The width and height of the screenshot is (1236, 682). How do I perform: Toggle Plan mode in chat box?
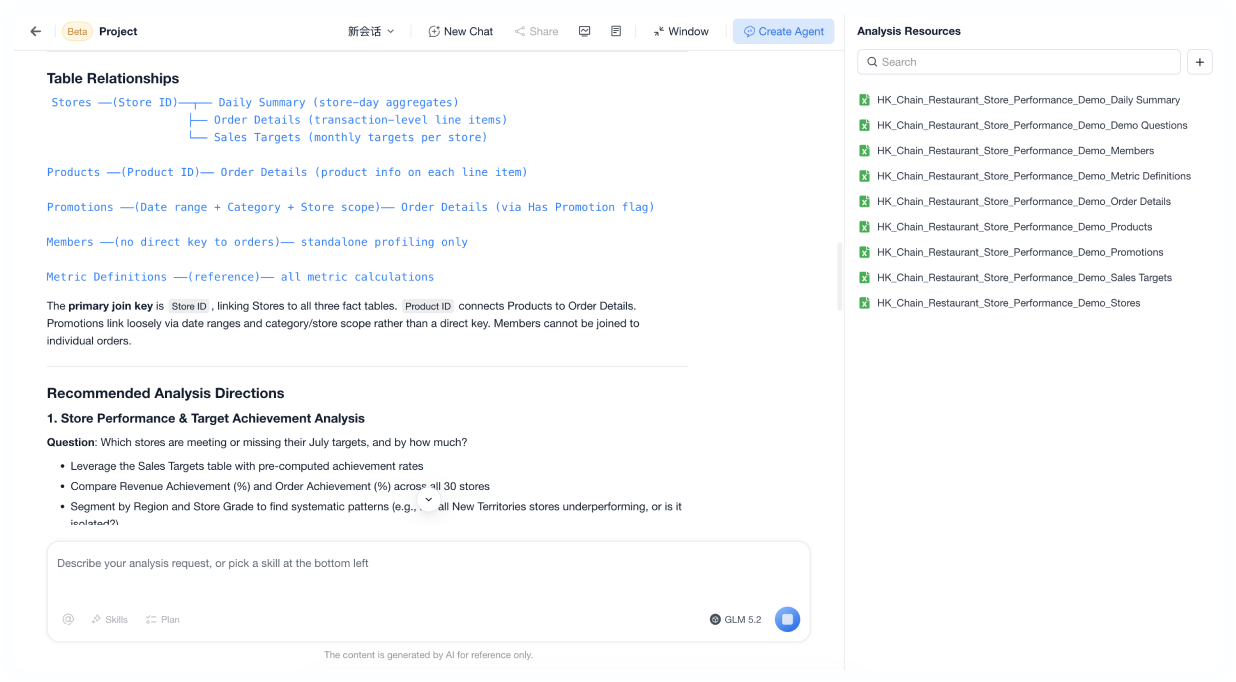click(x=162, y=619)
